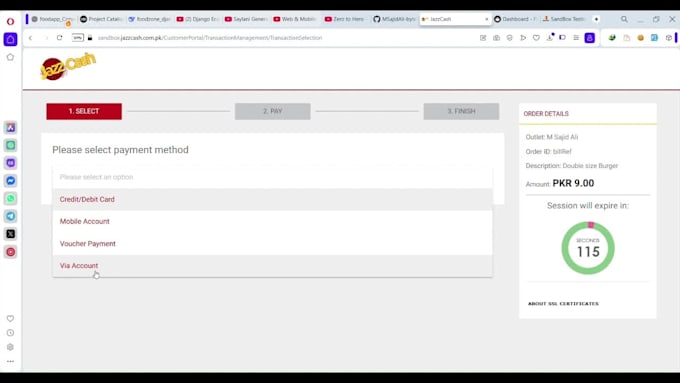Open the Opera main menu logo

[10, 21]
